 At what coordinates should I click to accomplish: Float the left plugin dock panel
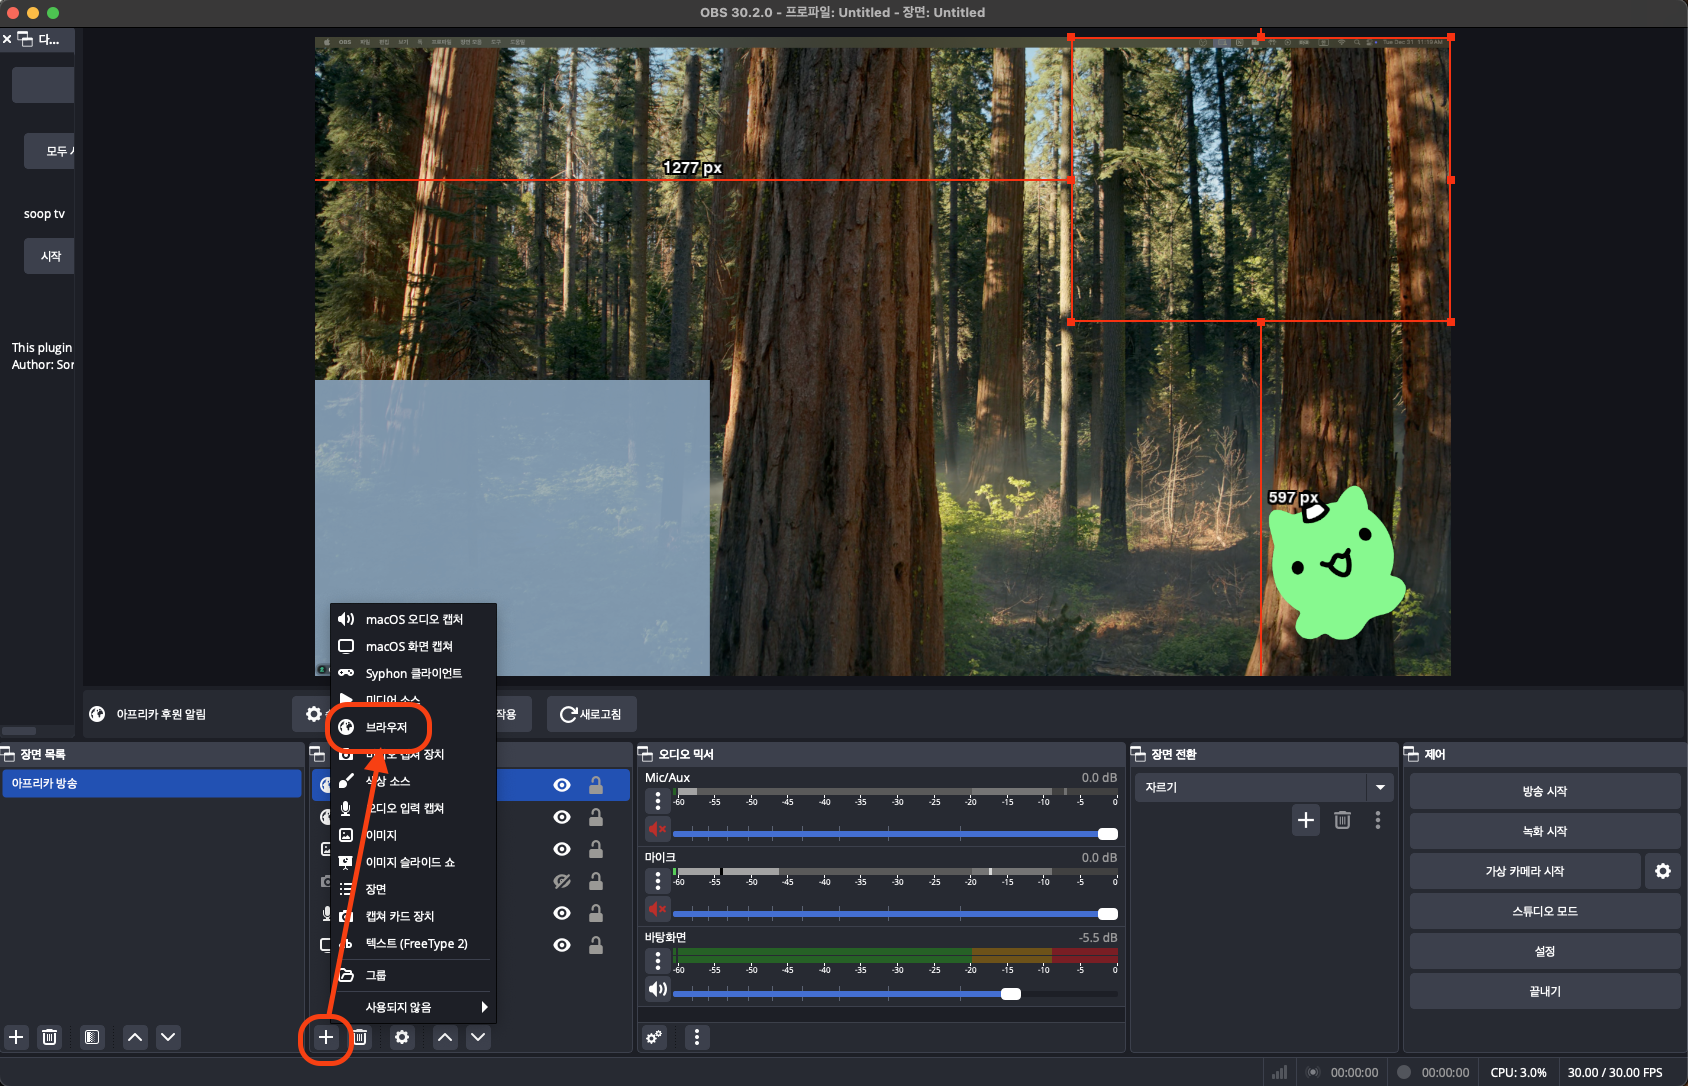tap(25, 39)
